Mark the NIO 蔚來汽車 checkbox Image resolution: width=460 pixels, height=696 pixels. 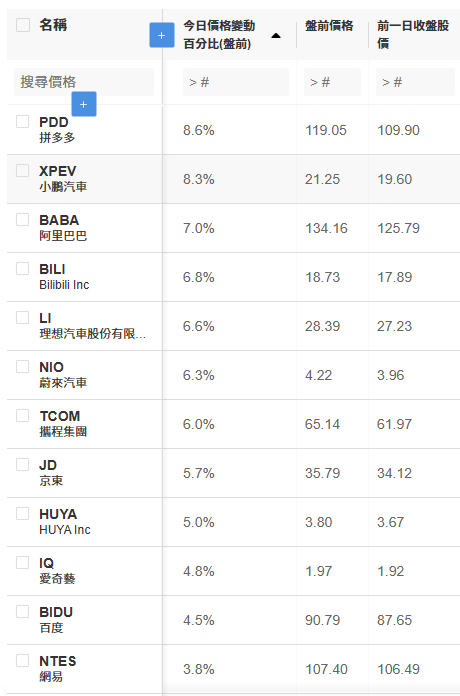tap(23, 367)
